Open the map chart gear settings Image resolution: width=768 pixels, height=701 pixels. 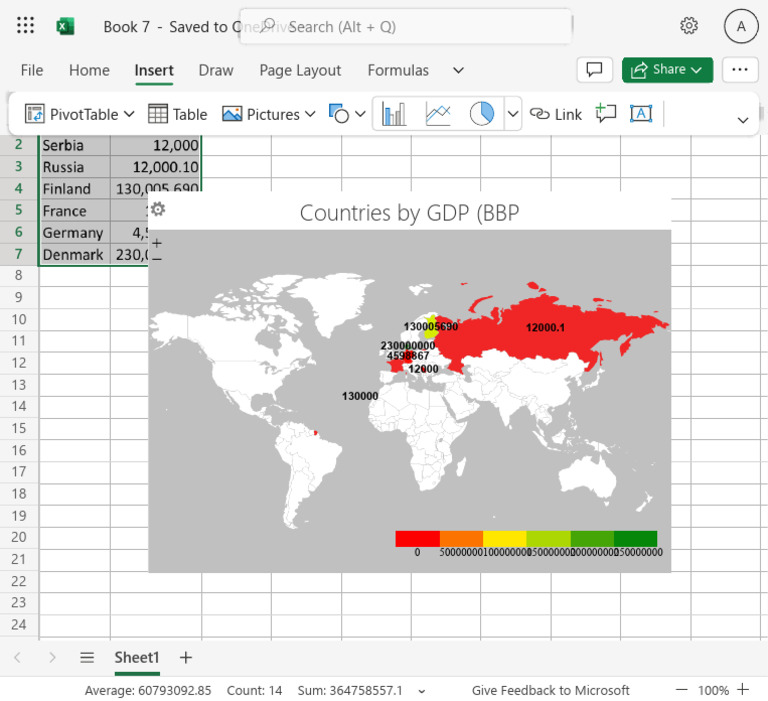coord(157,210)
